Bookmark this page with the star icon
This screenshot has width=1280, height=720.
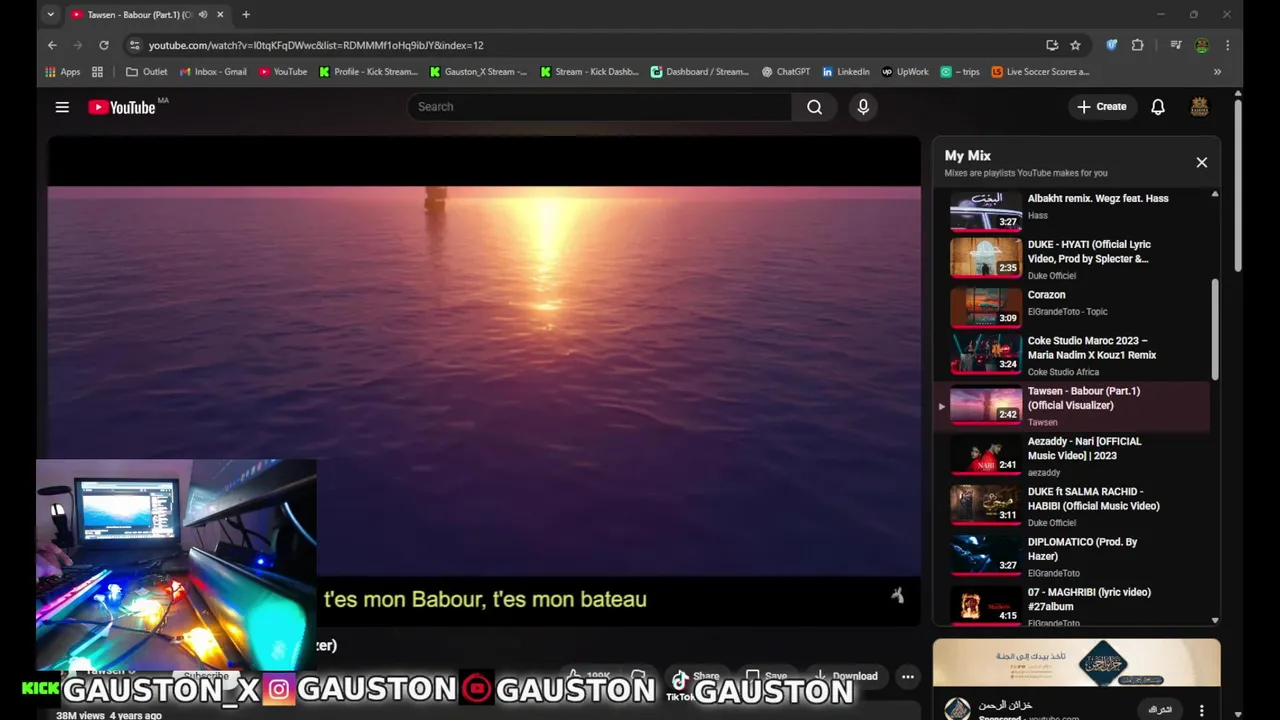pyautogui.click(x=1075, y=45)
